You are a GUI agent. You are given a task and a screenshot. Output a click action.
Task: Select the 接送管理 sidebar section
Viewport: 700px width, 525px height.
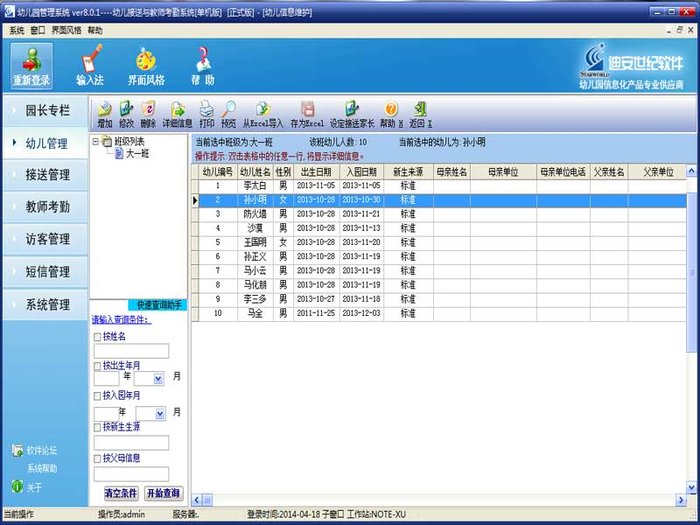46,175
